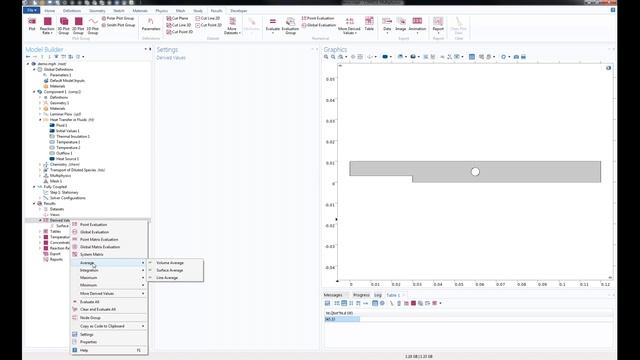The image size is (640, 360).
Task: Expand the Laminar Flow node
Action: (40, 114)
